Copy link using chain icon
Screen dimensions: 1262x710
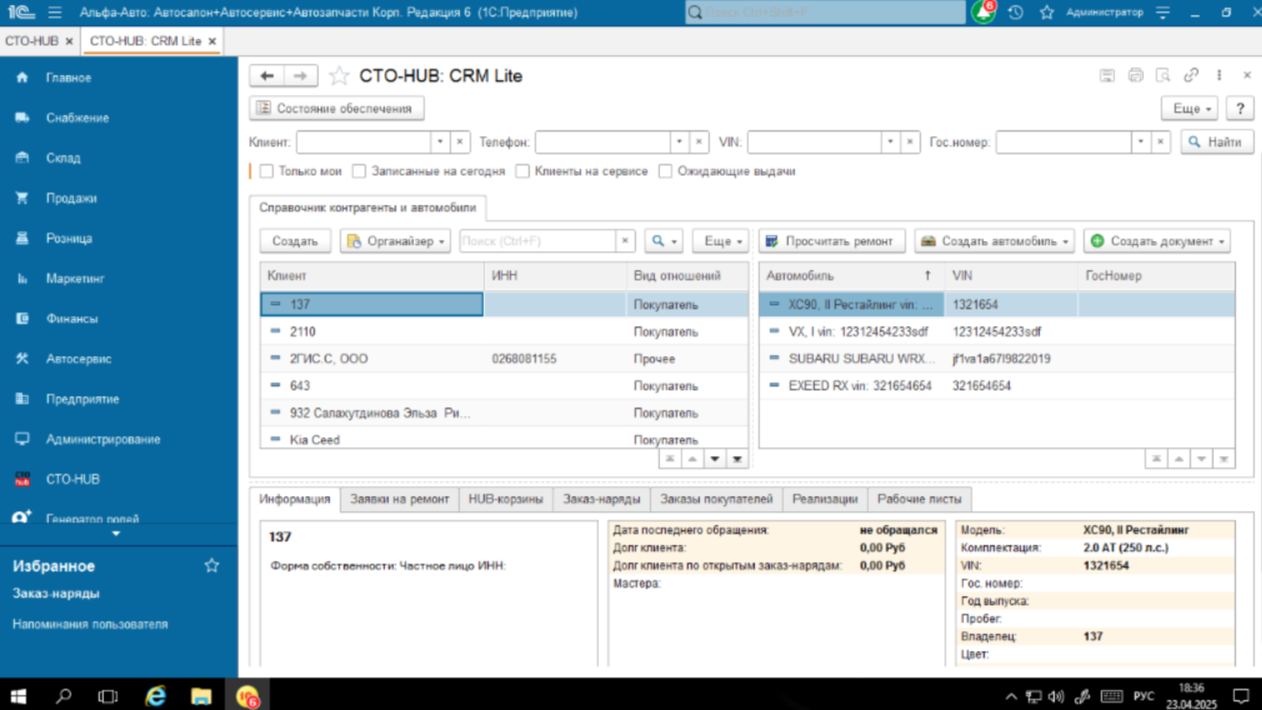coord(1191,76)
